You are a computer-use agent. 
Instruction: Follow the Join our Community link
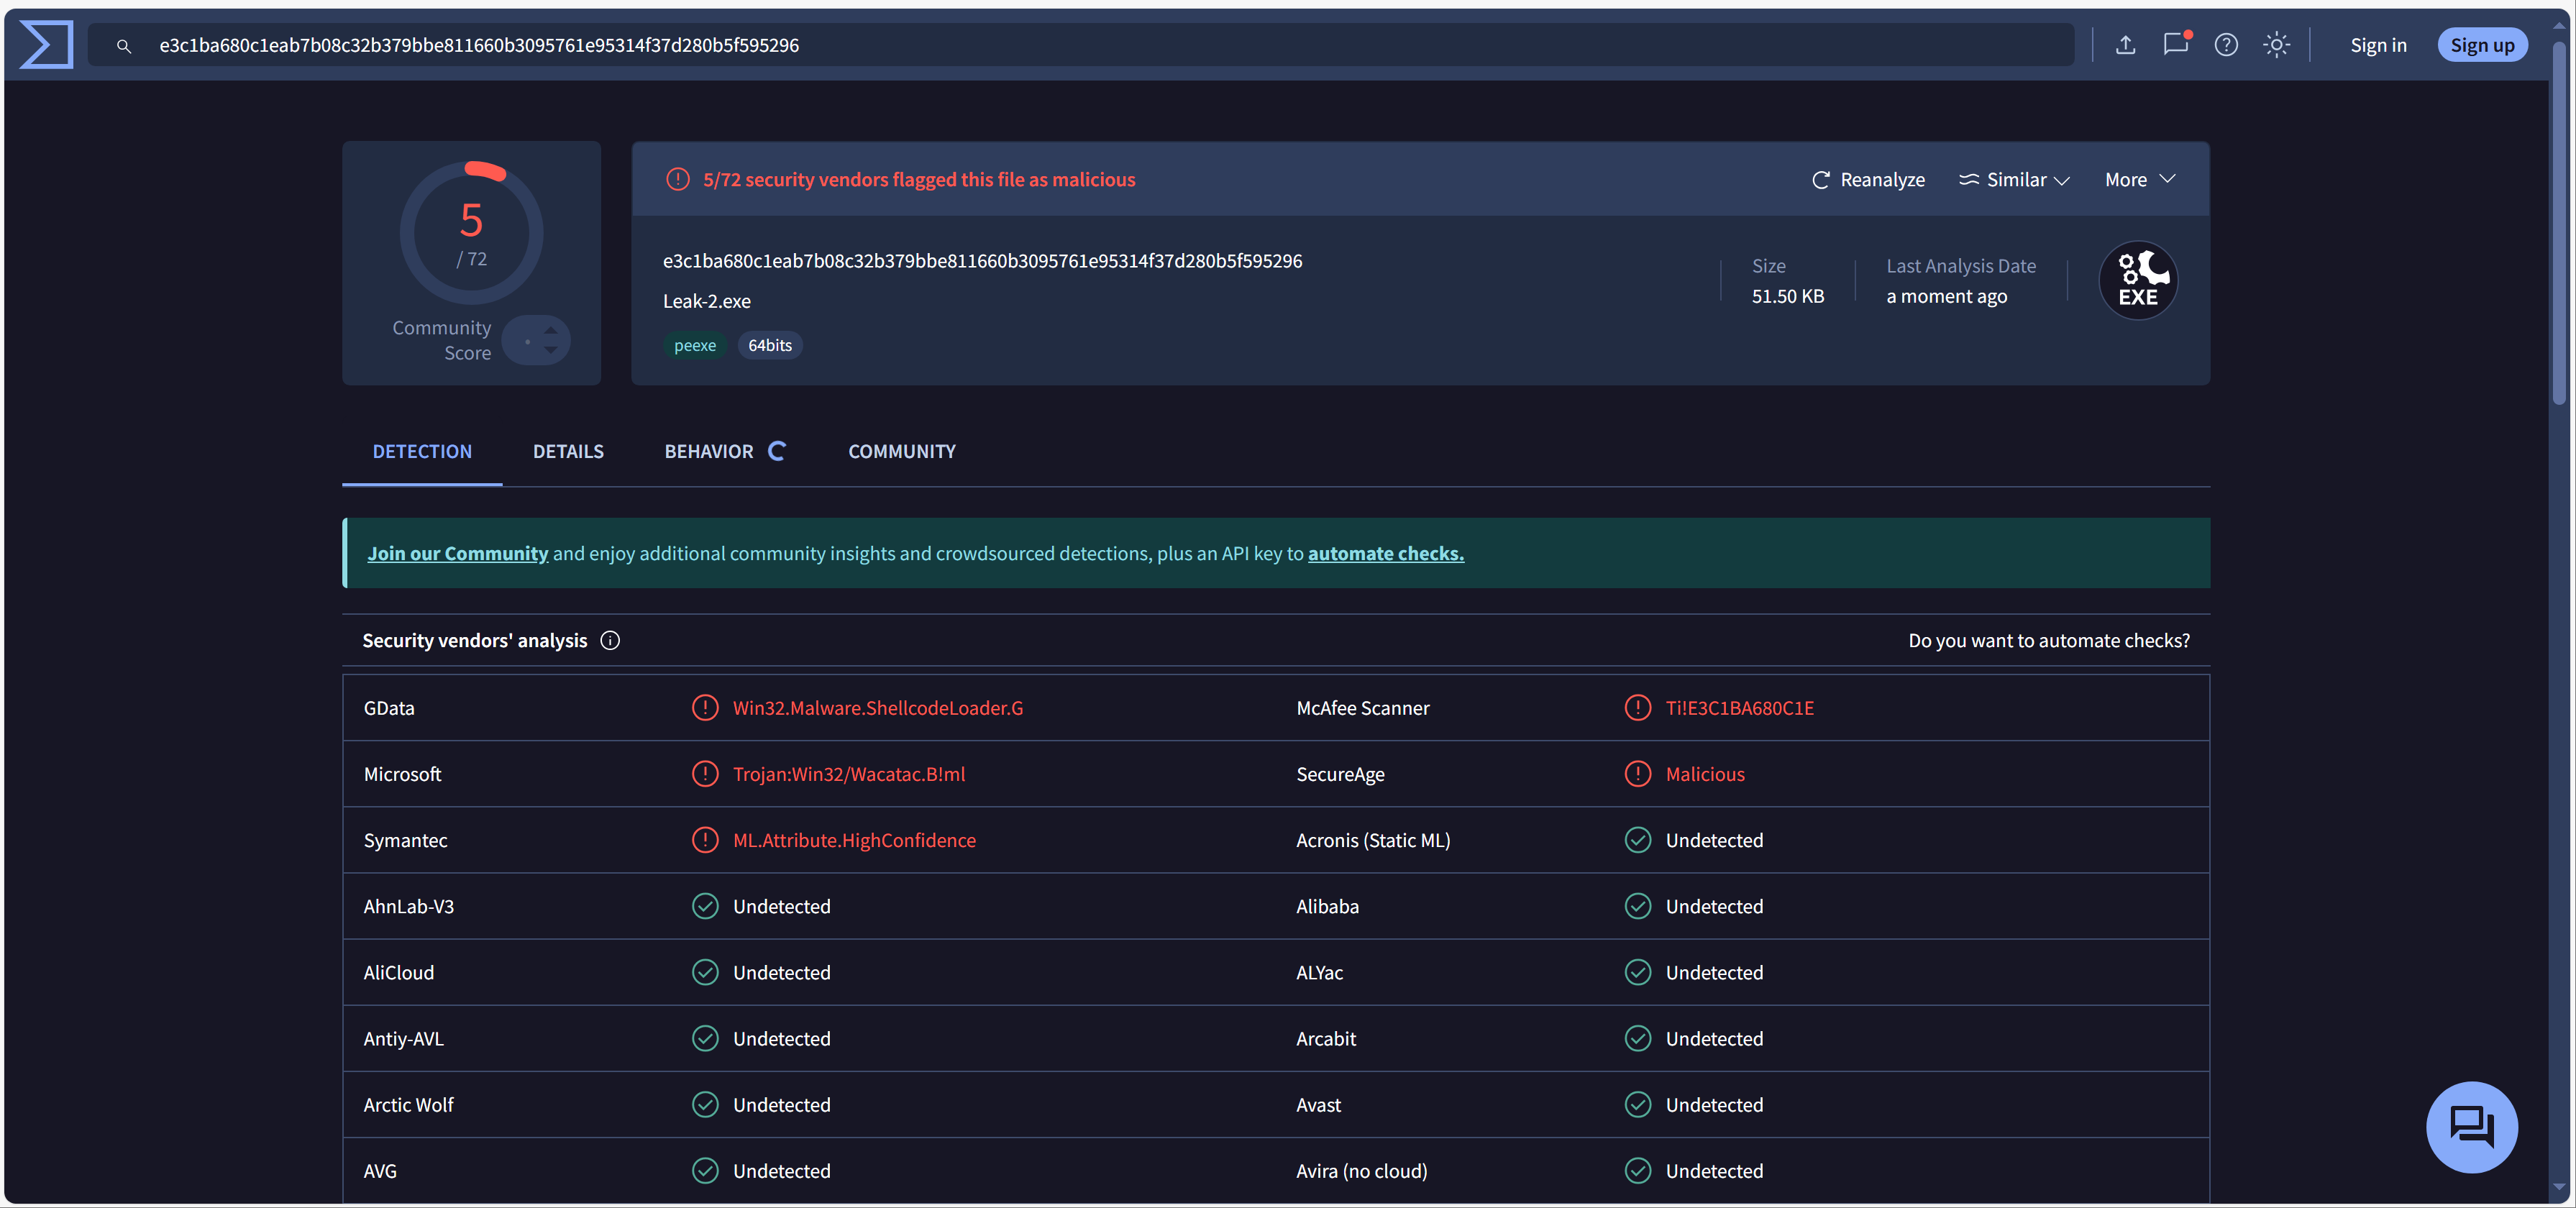pos(457,554)
